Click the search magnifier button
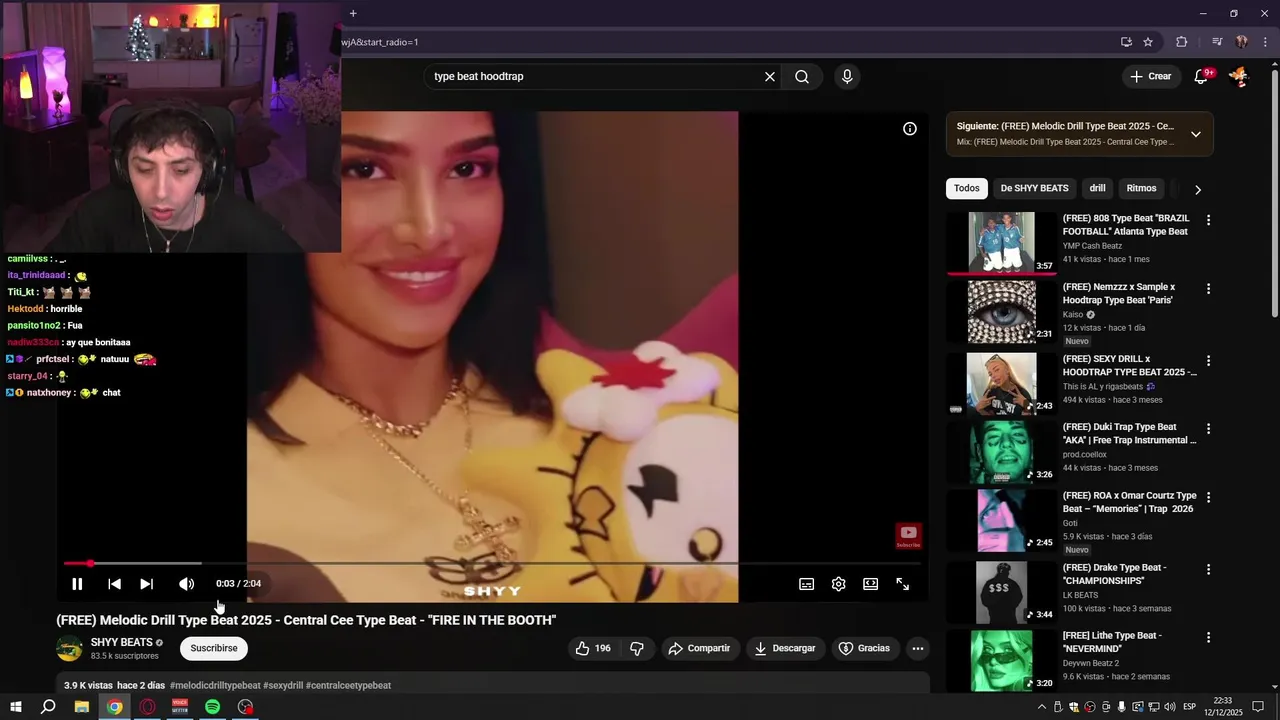1280x720 pixels. pos(802,77)
